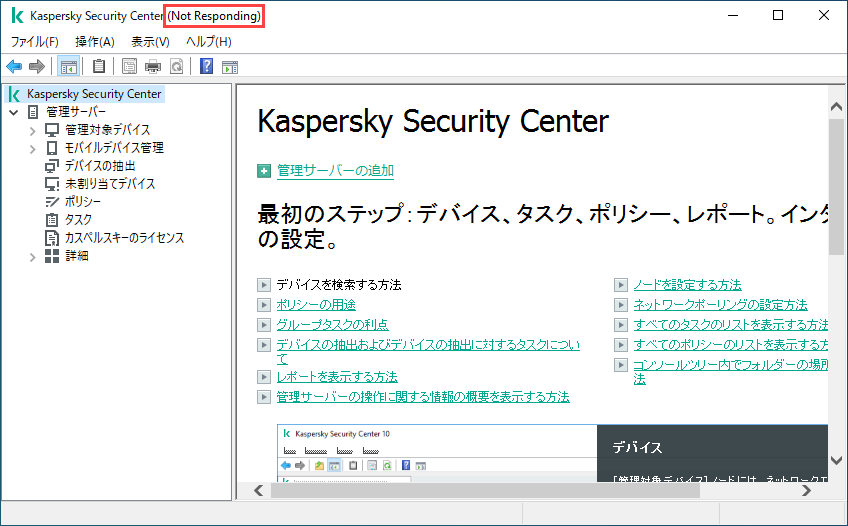Click play icon beside デバイスの抽出およびデバイスの抽出 link
848x526 pixels.
[264, 345]
